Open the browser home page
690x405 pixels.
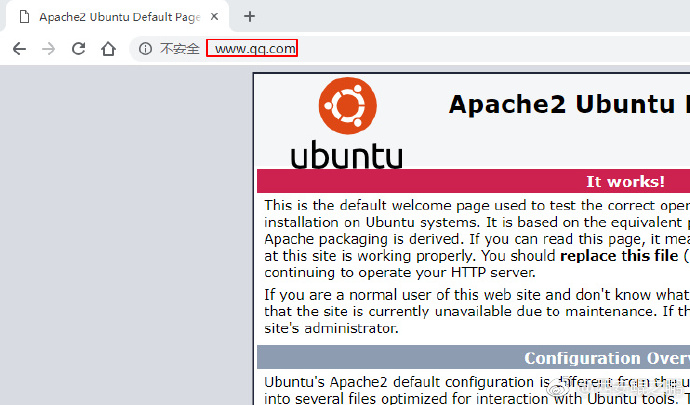tap(108, 48)
